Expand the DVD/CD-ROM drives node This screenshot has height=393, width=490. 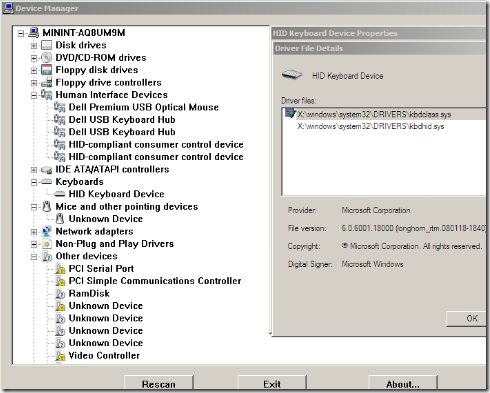point(34,58)
